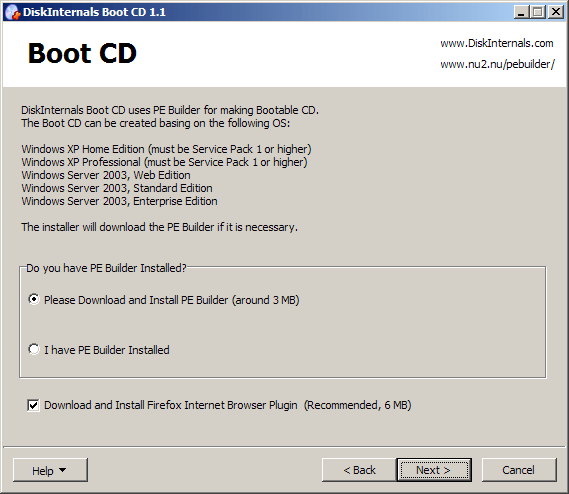Go to the previous step with Back
The width and height of the screenshot is (569, 494).
tap(359, 470)
